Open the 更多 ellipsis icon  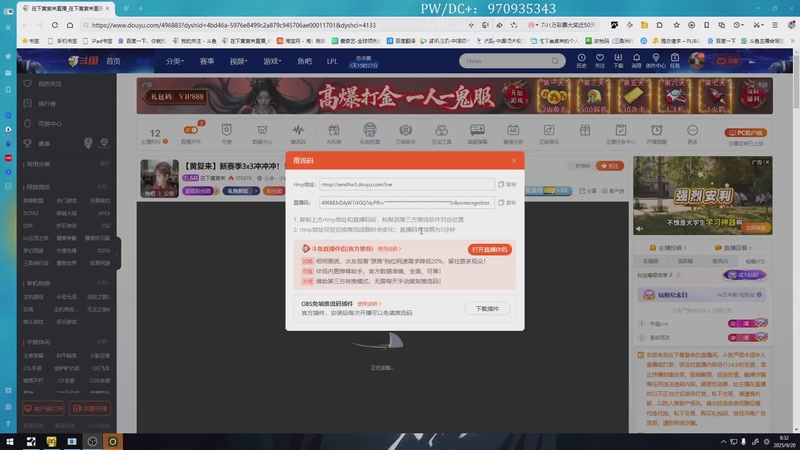click(x=692, y=134)
